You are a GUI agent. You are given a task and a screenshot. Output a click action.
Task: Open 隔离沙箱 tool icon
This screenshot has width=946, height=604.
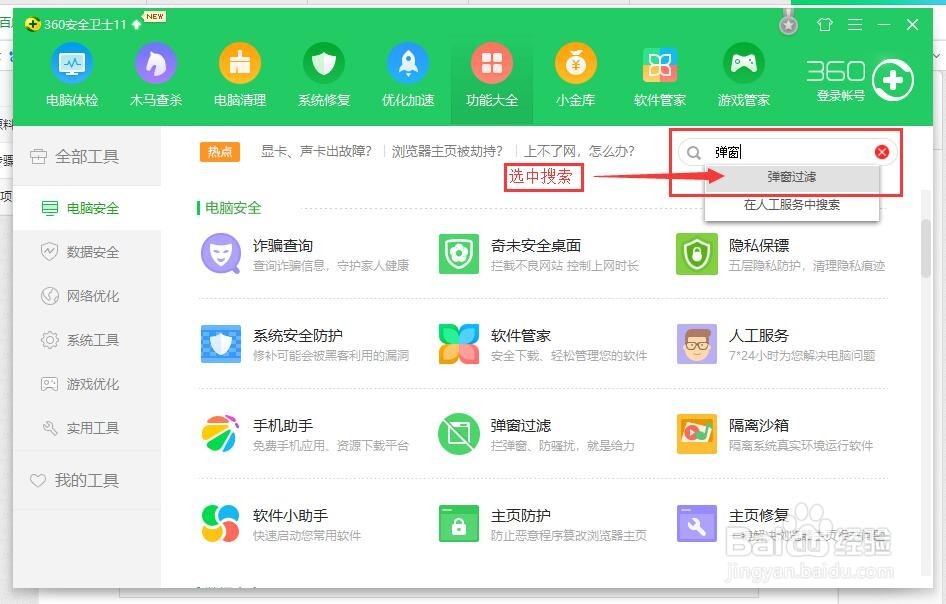coord(697,434)
